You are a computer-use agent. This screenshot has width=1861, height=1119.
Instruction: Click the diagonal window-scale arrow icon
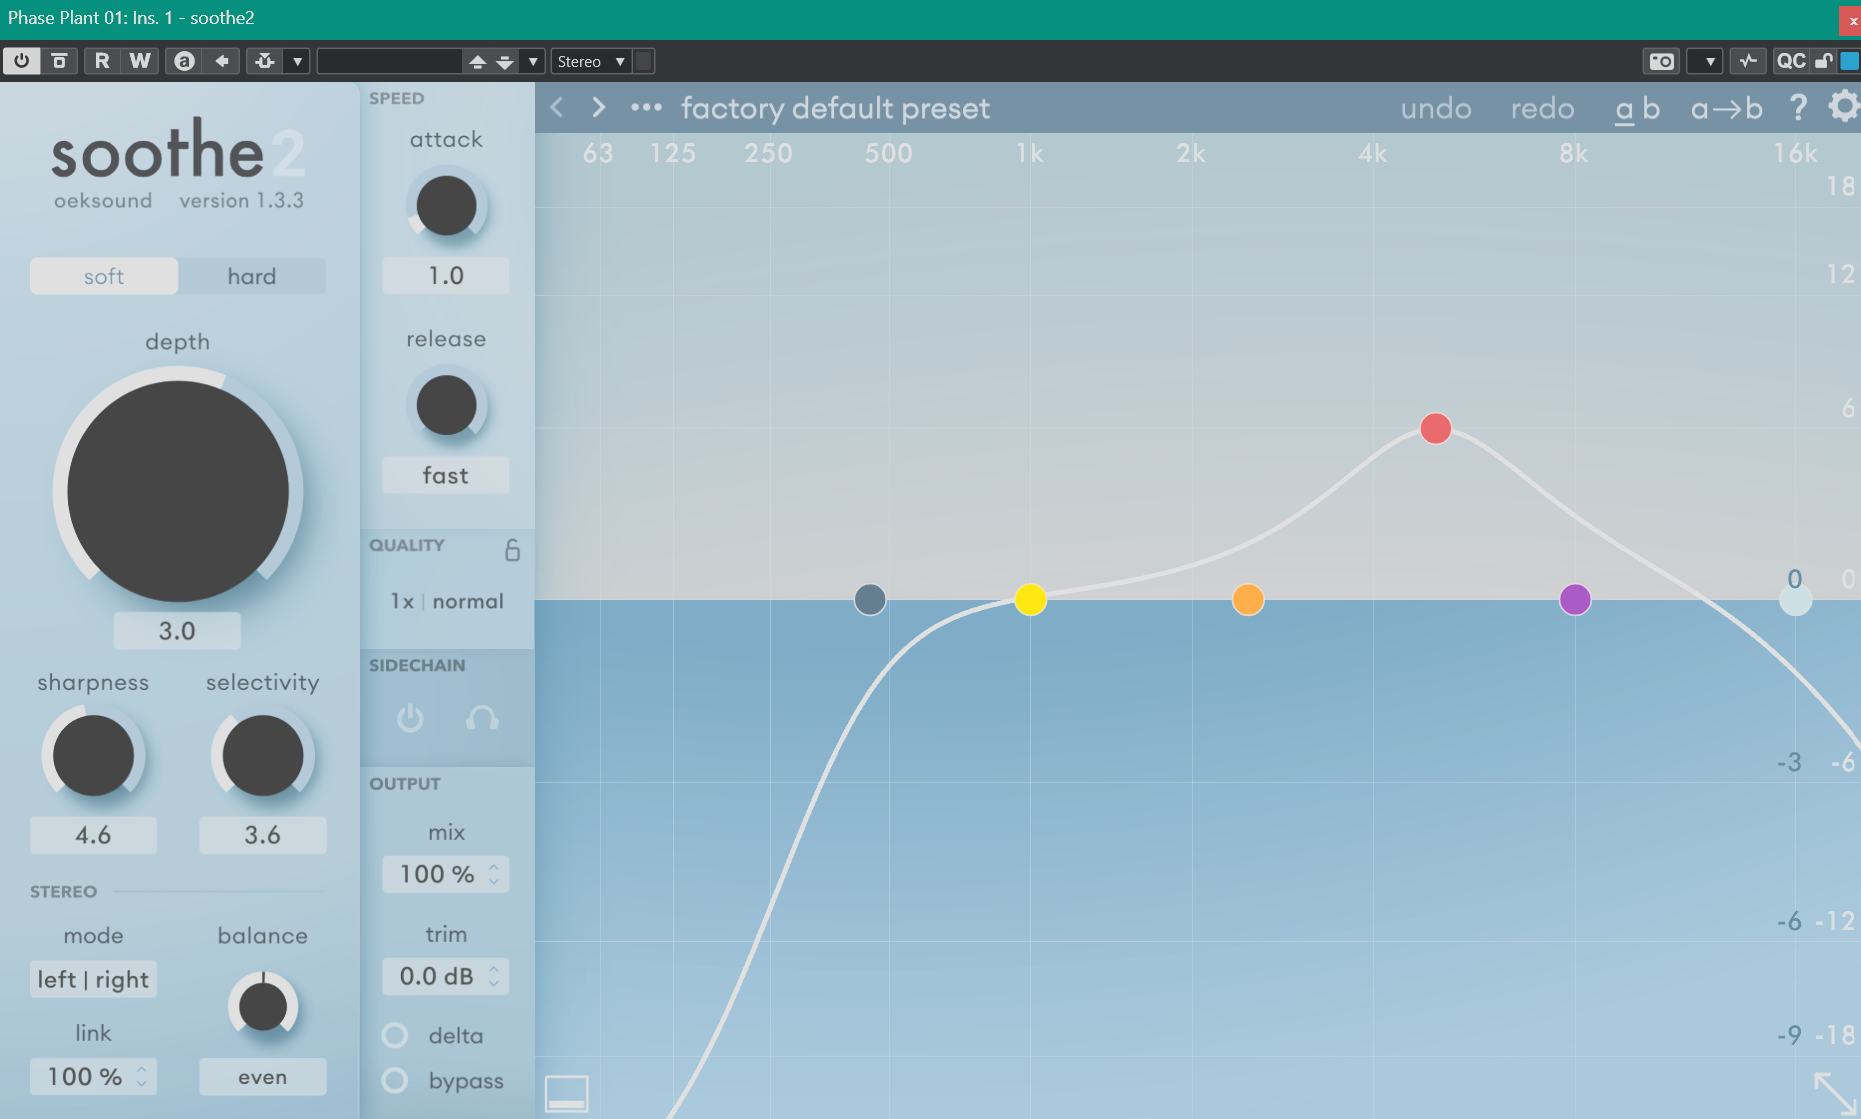(x=1835, y=1093)
